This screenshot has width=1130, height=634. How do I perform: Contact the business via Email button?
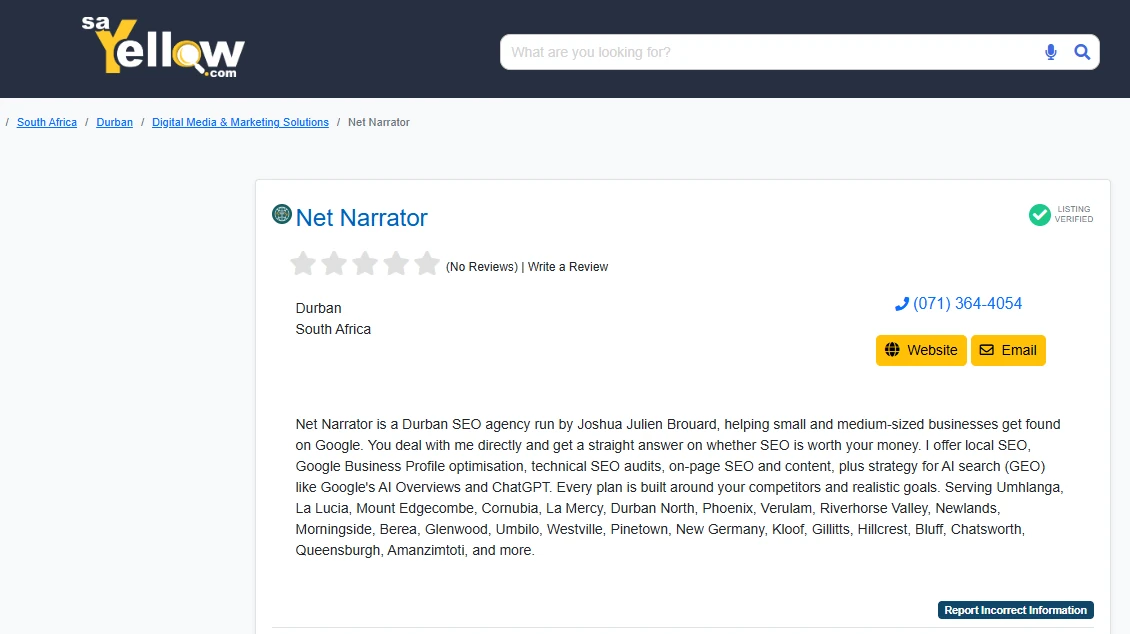click(1008, 350)
